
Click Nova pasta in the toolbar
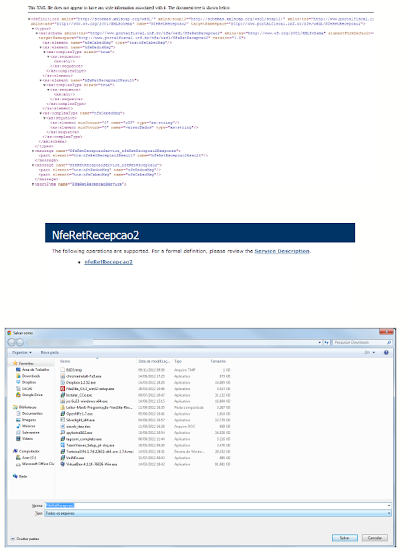click(50, 352)
